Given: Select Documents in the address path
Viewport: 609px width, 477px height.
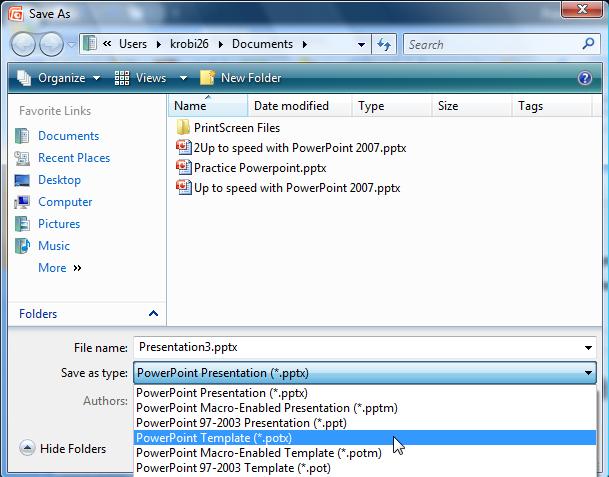Looking at the screenshot, I should click(262, 44).
